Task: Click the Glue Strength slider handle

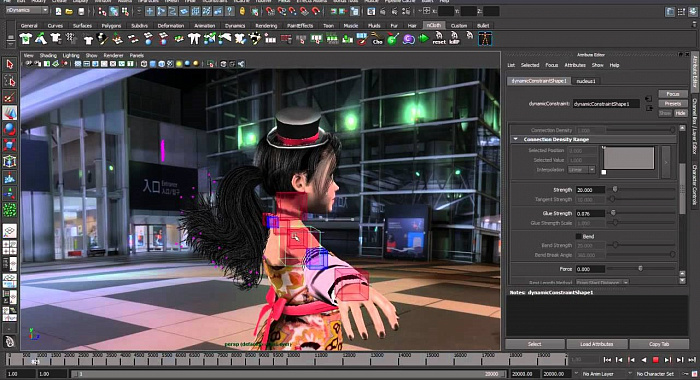Action: pos(613,213)
